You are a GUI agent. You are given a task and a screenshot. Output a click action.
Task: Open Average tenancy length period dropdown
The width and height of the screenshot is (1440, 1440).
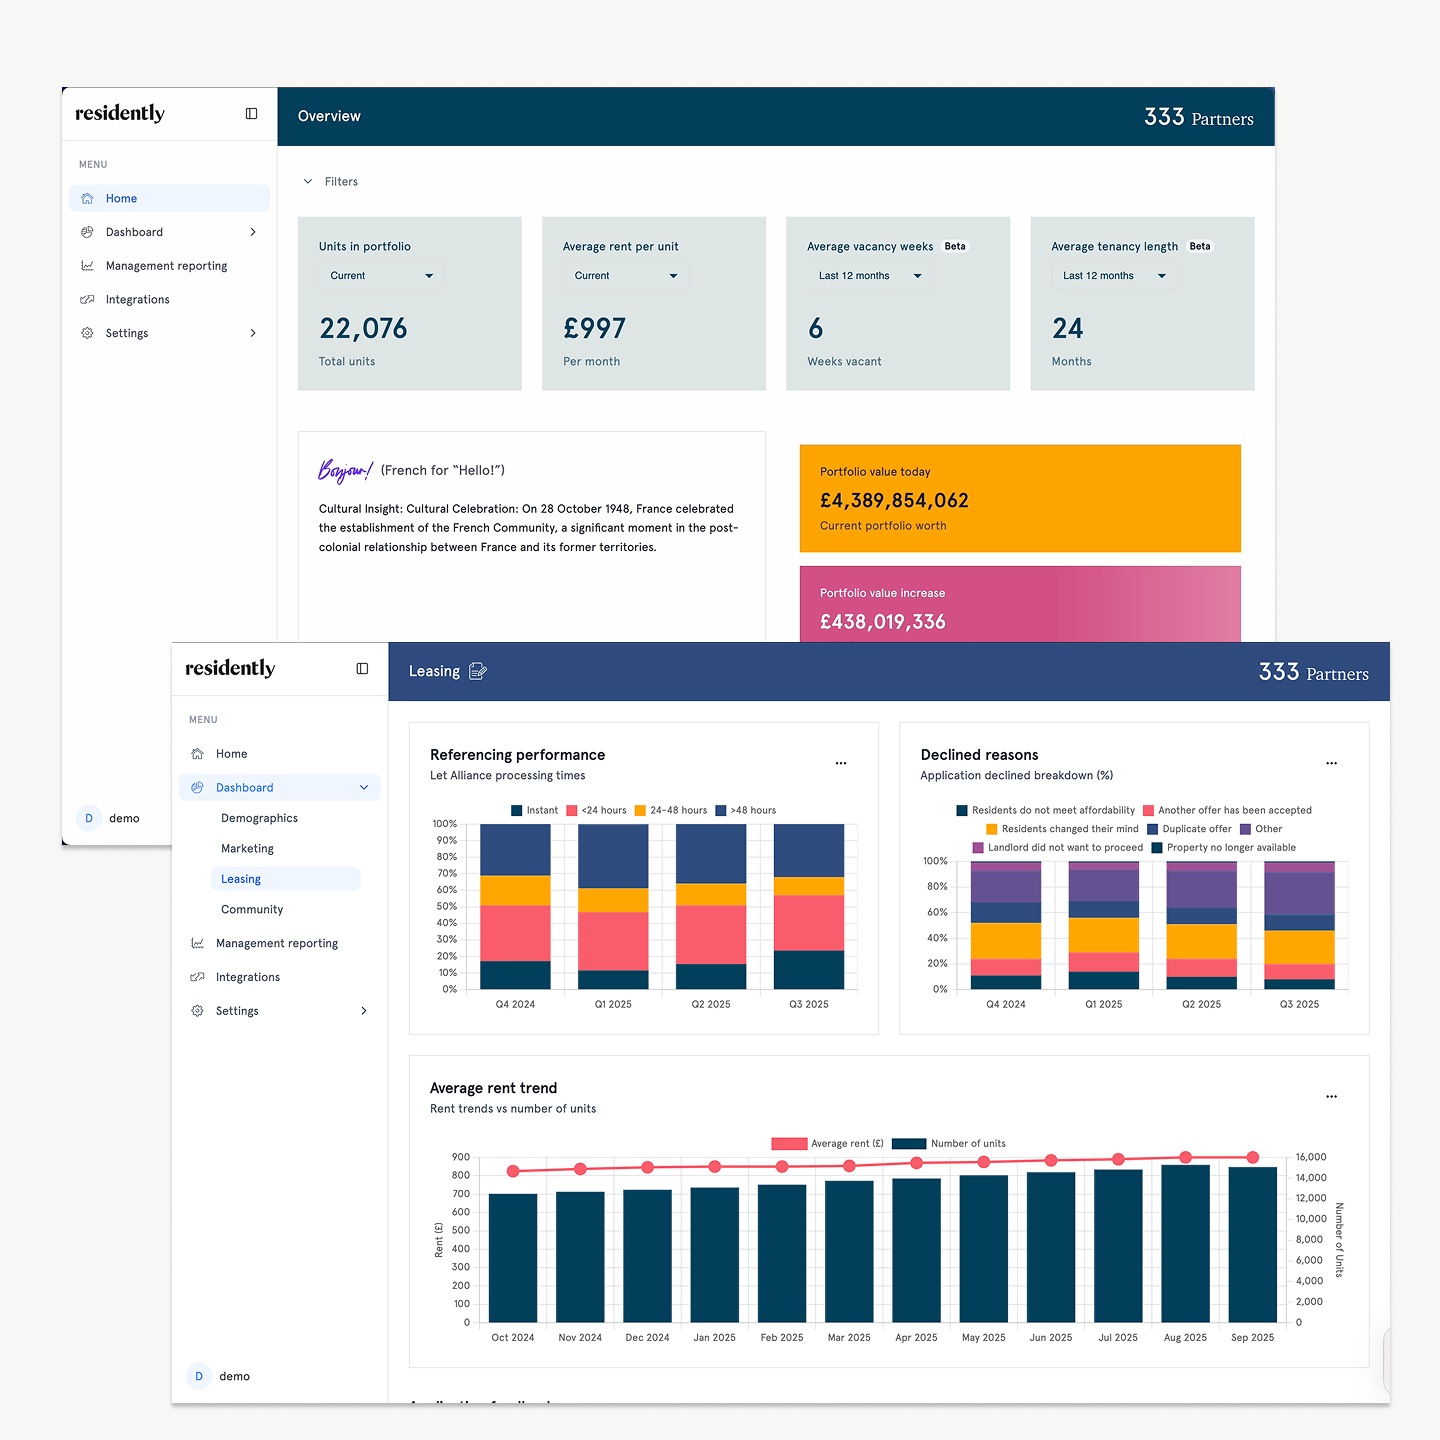click(1114, 276)
